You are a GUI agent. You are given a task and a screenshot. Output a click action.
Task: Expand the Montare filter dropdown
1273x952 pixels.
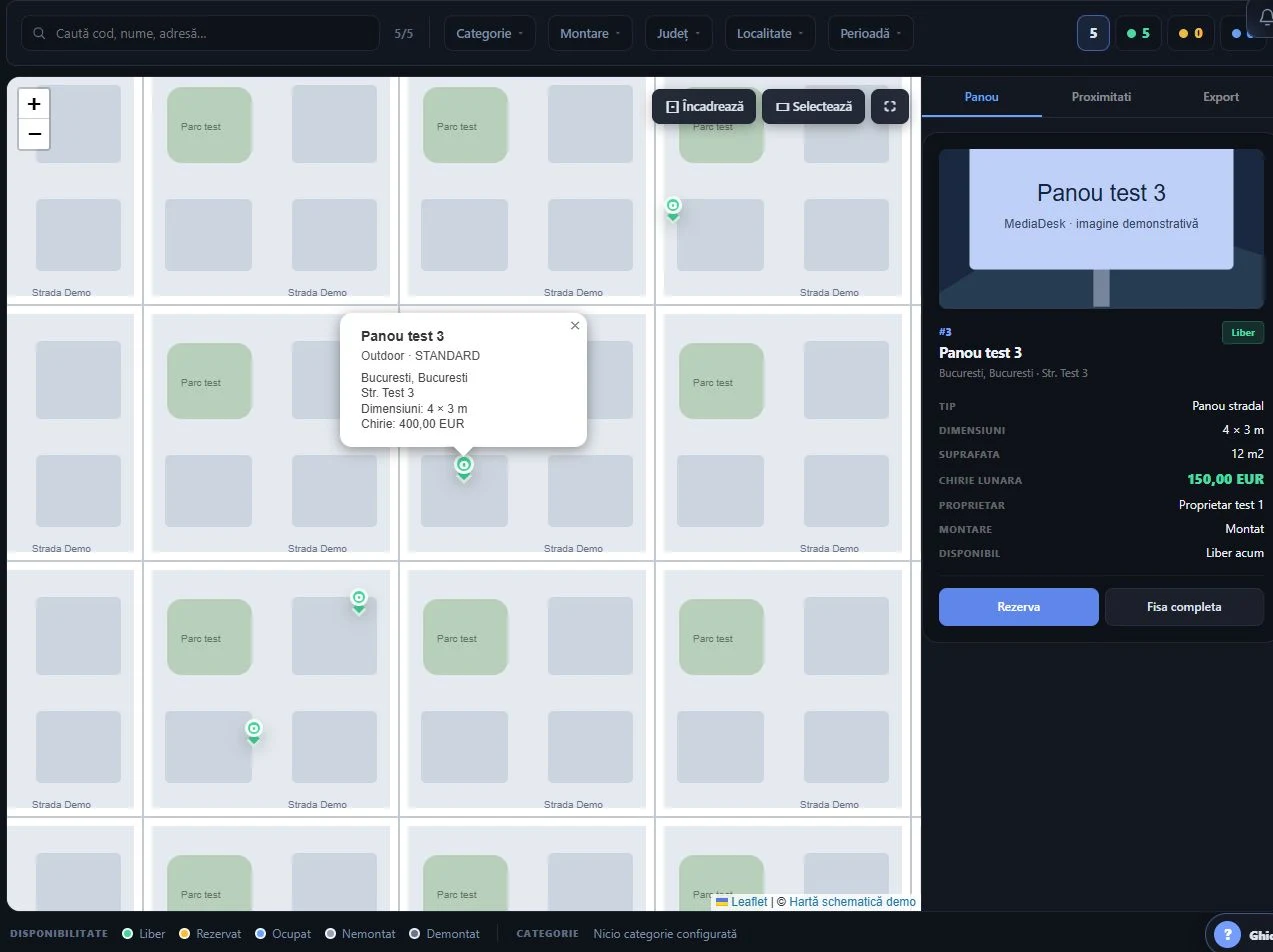coord(590,33)
